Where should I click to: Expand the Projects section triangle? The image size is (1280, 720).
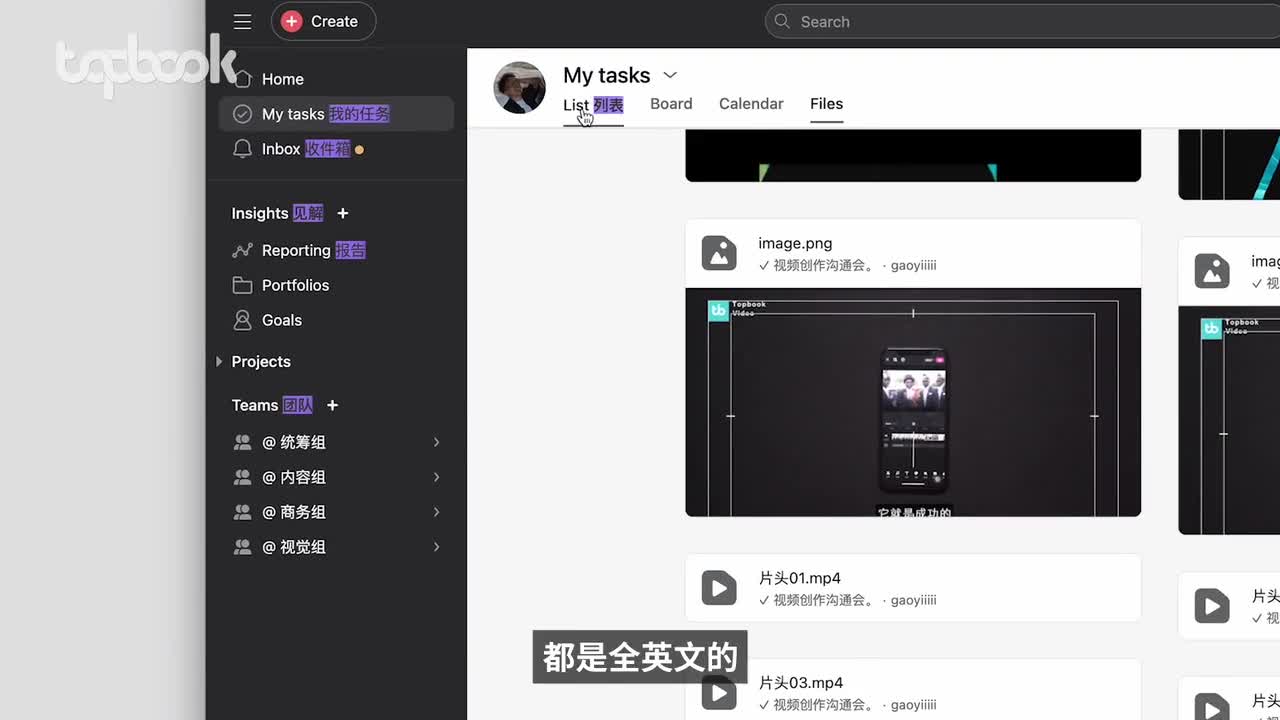pos(219,362)
